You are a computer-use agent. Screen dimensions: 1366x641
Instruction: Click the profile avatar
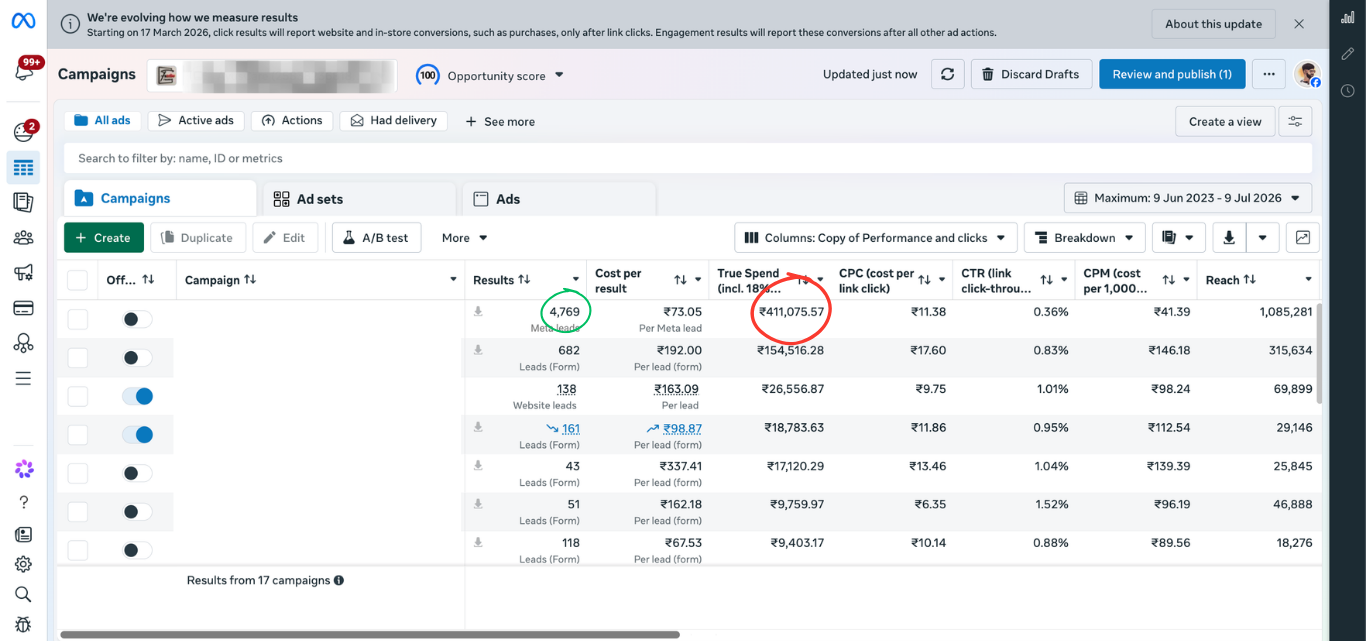click(x=1307, y=74)
